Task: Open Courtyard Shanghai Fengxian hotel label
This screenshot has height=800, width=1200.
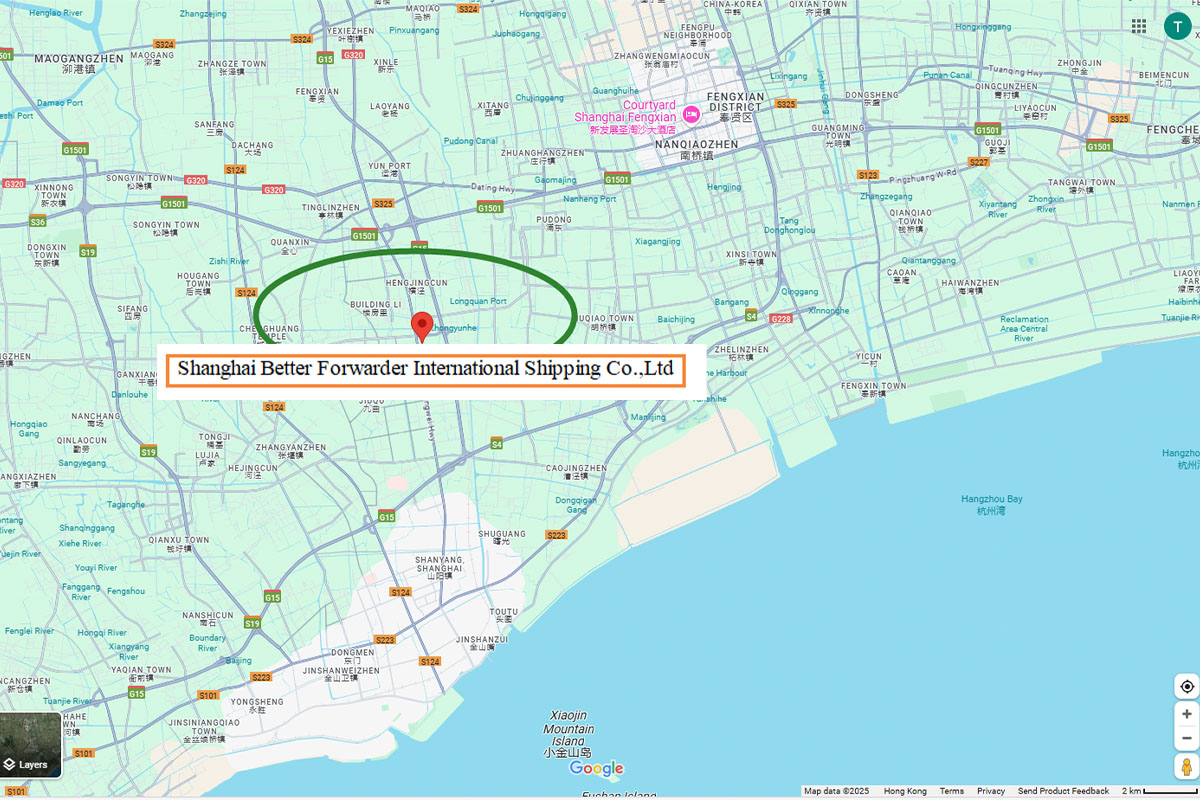Action: pos(625,117)
